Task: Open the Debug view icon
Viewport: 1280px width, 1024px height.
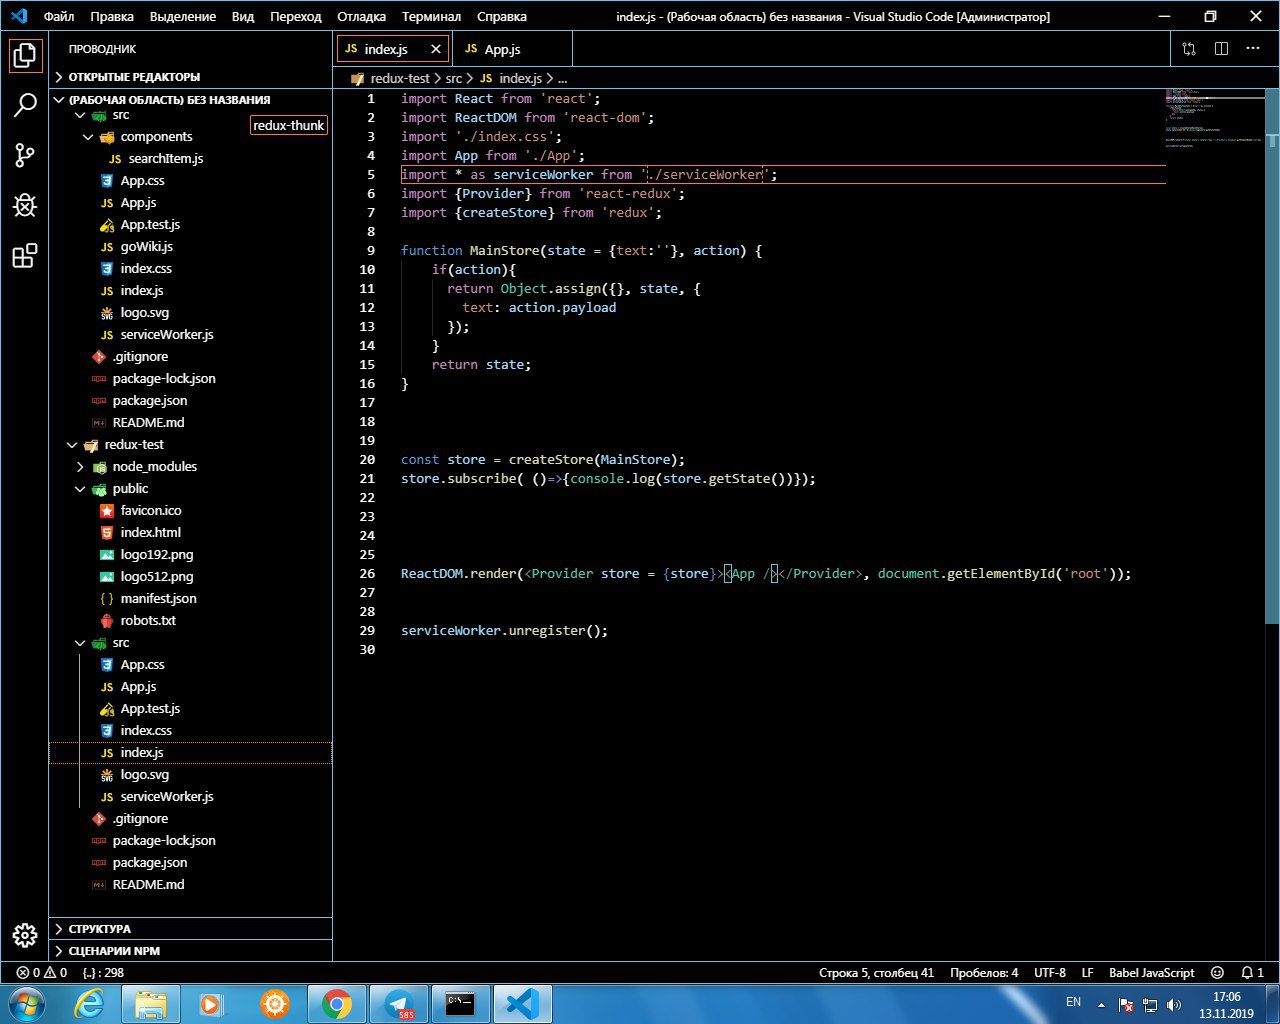Action: coord(25,206)
